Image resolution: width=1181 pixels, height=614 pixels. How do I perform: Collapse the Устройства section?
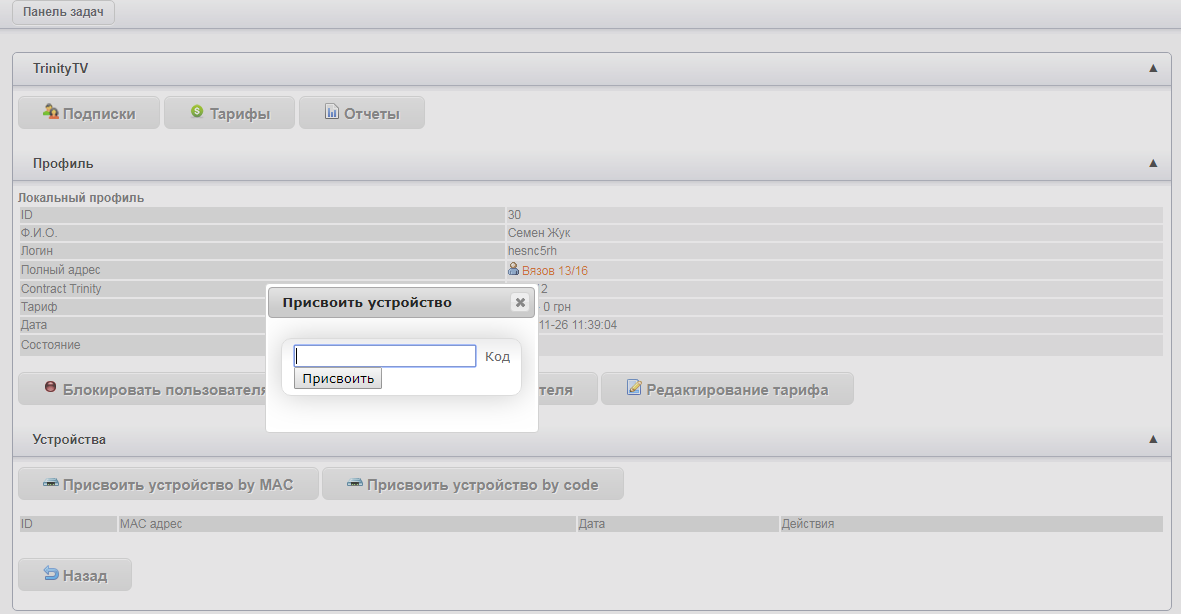pyautogui.click(x=1152, y=438)
